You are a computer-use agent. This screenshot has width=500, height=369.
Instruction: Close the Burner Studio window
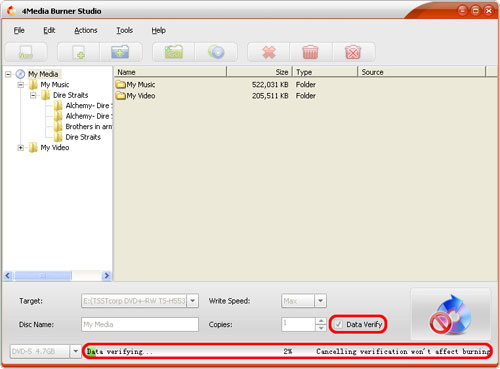489,11
